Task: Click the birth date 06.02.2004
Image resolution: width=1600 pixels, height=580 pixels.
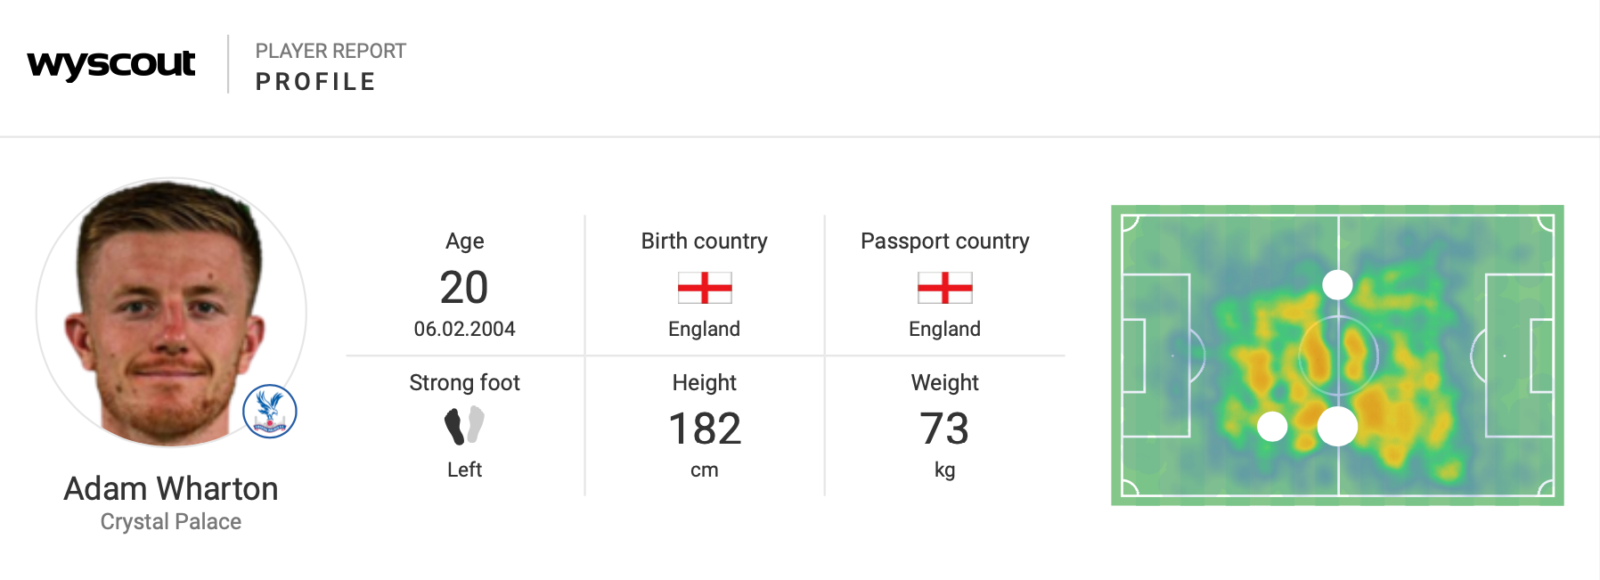Action: (x=465, y=329)
